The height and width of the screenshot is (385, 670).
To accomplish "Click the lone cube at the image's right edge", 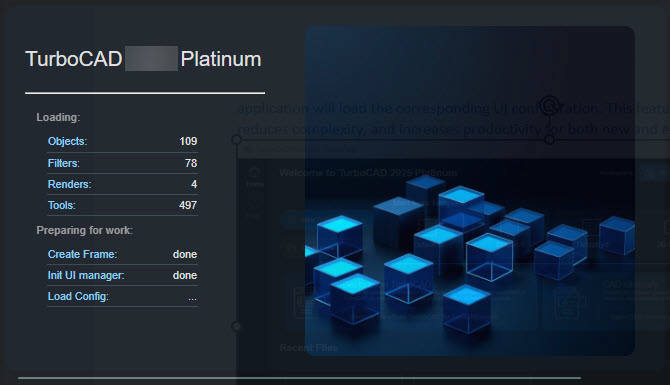I will (617, 235).
